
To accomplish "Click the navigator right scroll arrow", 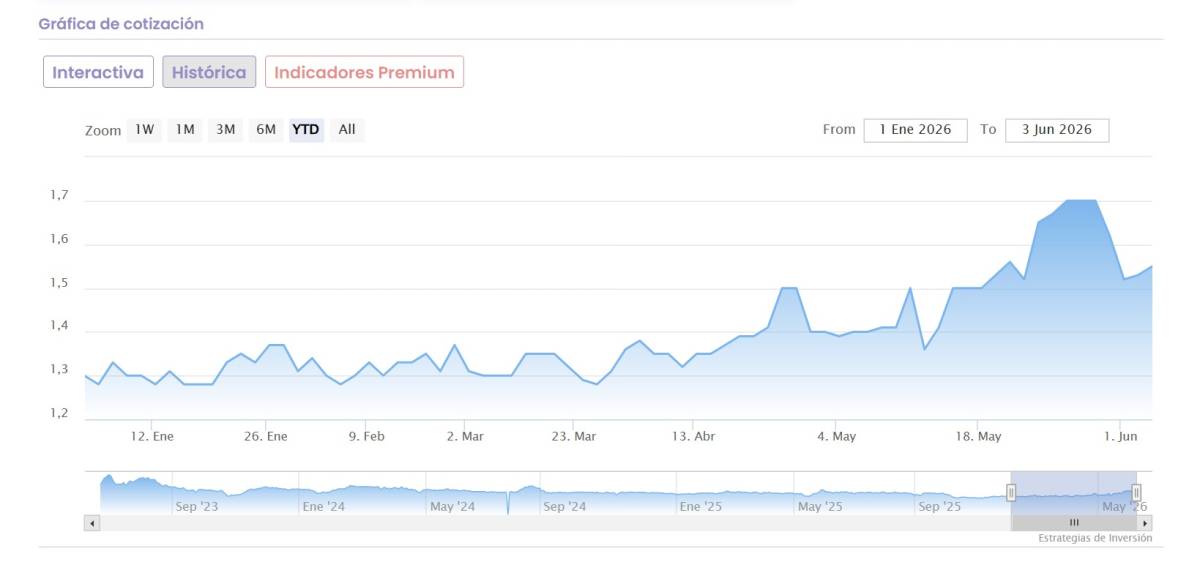I will 1145,522.
